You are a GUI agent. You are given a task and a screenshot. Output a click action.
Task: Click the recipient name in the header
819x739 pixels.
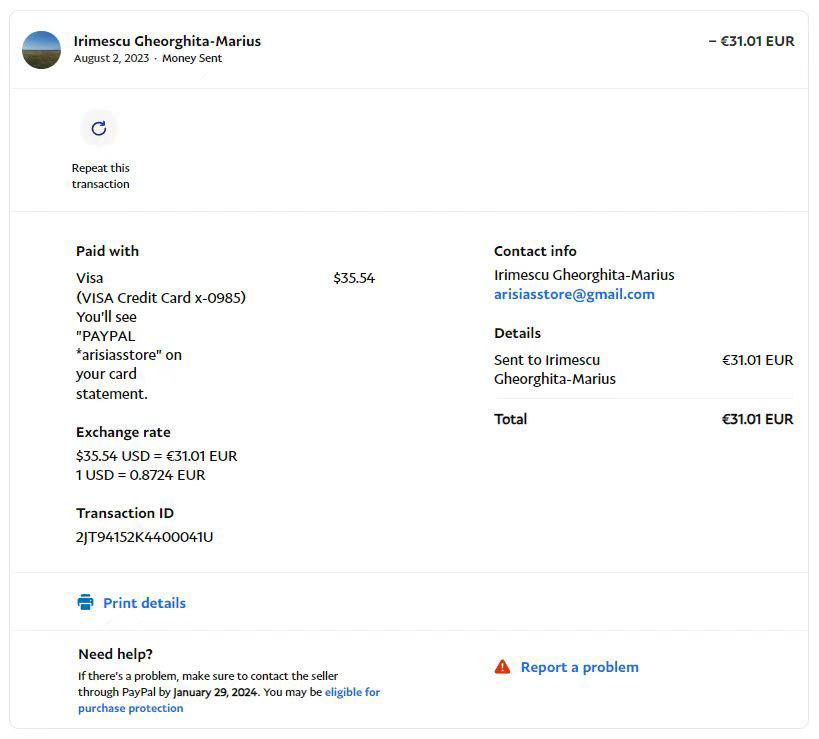167,41
